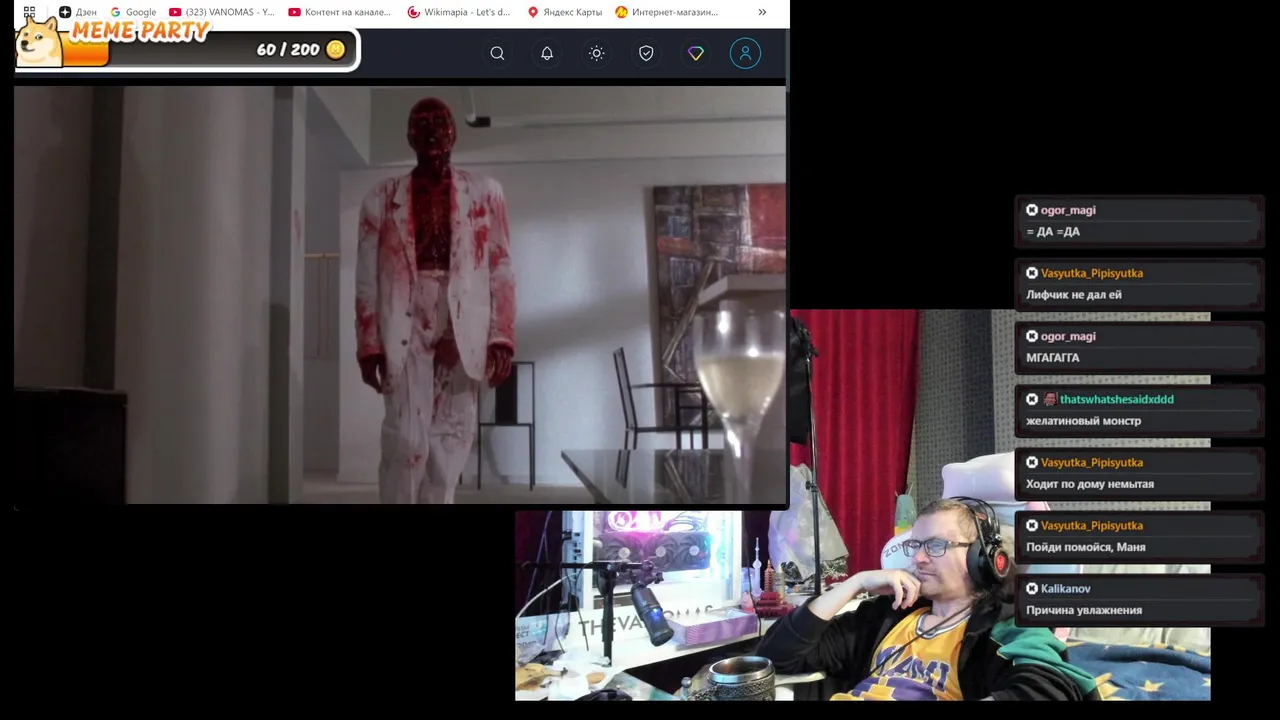Open the Контент на канале bookmark
Image resolution: width=1280 pixels, height=720 pixels.
point(340,12)
